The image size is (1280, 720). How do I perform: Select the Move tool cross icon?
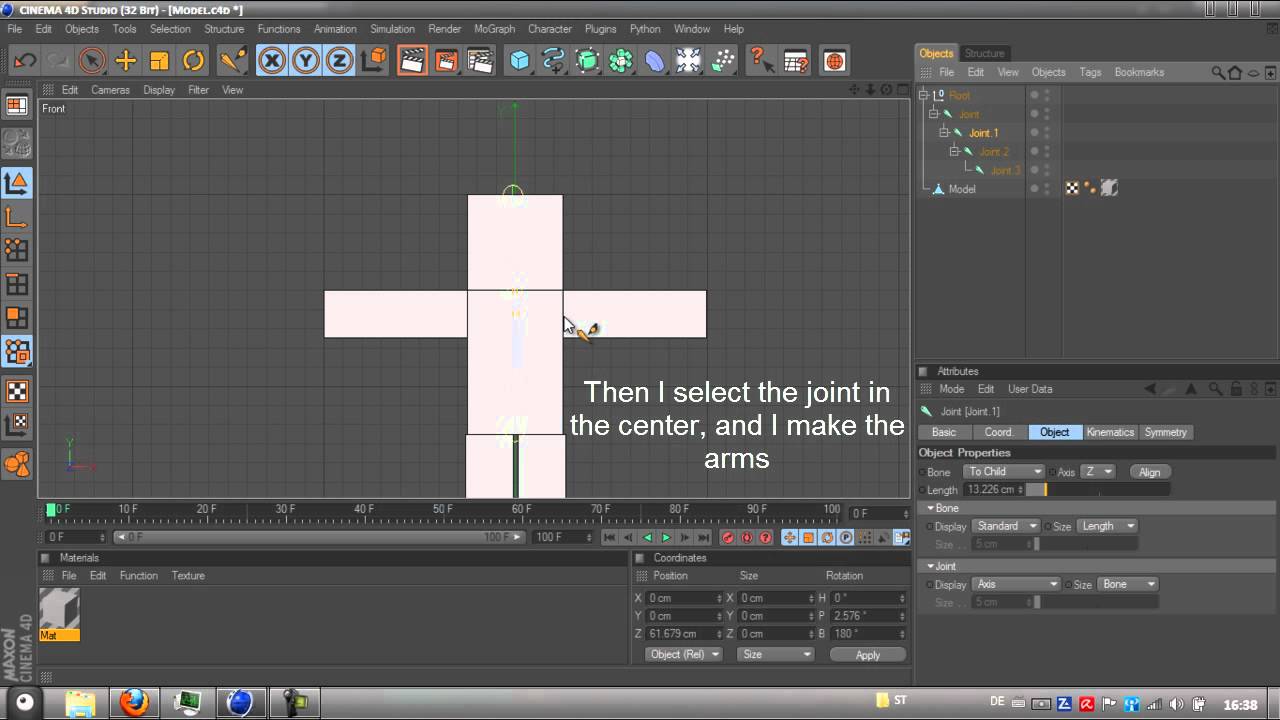(126, 61)
